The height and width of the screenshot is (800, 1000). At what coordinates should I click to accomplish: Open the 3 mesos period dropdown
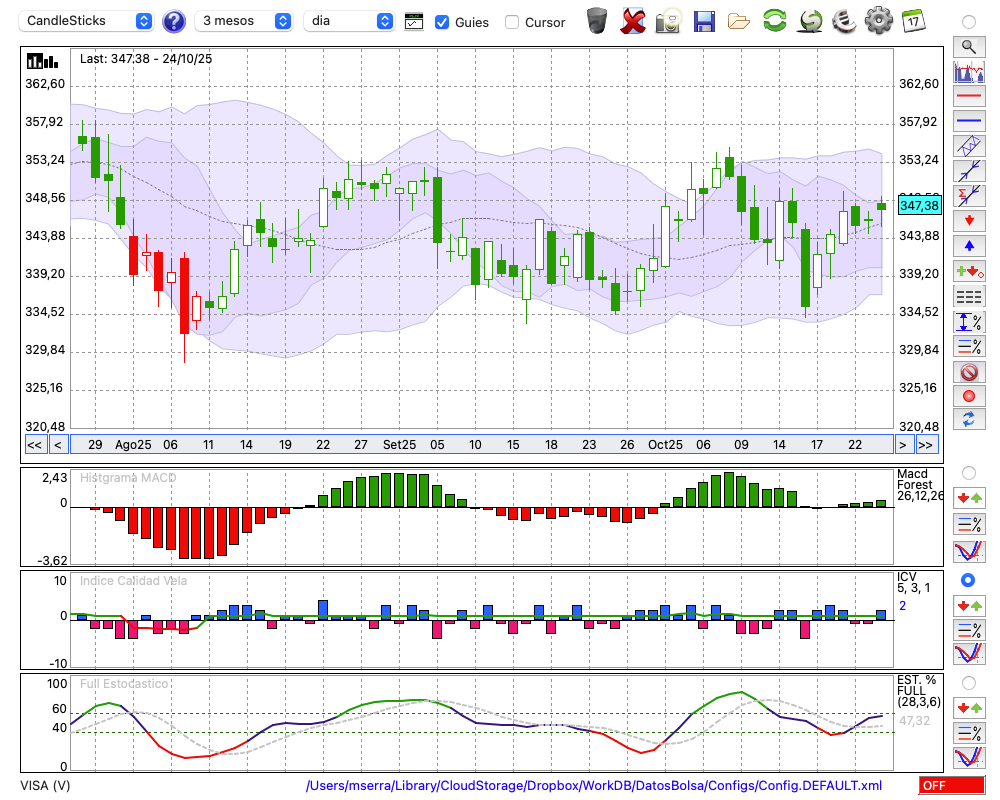243,21
